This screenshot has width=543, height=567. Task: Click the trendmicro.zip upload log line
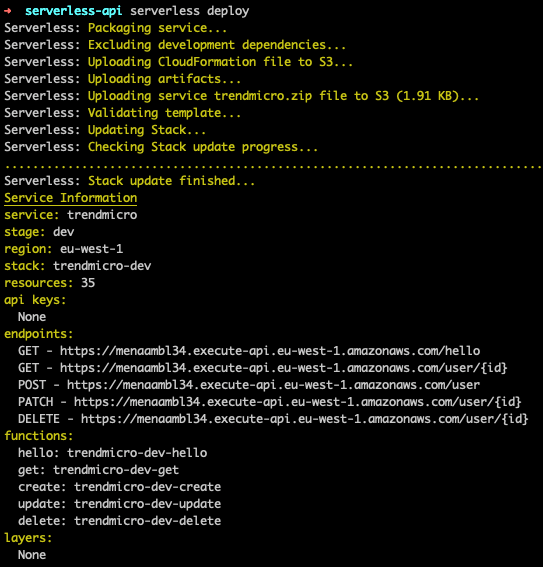click(x=241, y=96)
